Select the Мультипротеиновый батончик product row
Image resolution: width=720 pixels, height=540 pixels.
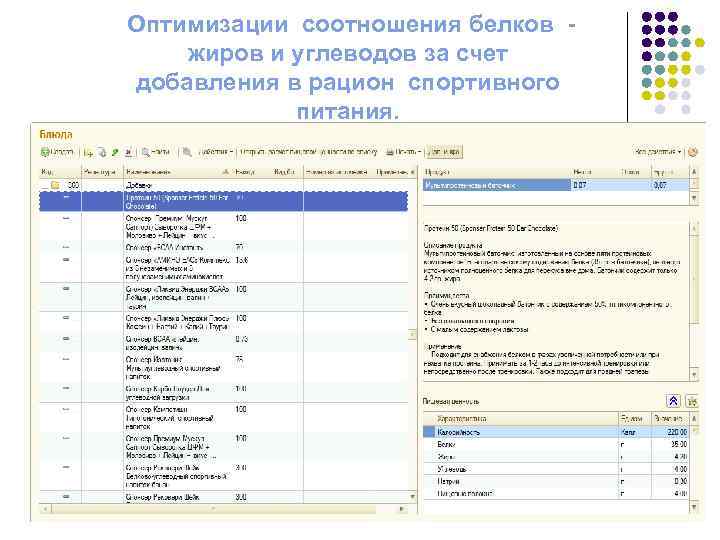(556, 186)
